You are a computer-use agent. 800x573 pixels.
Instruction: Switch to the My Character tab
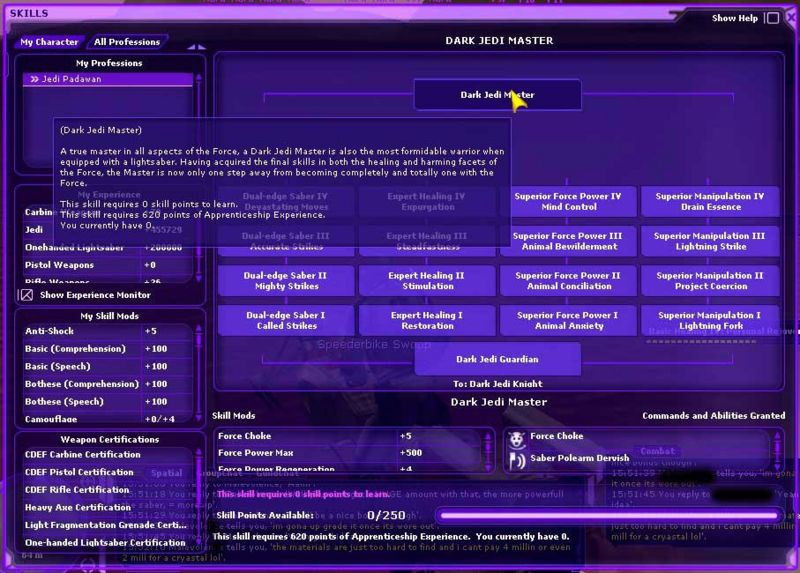tap(49, 42)
